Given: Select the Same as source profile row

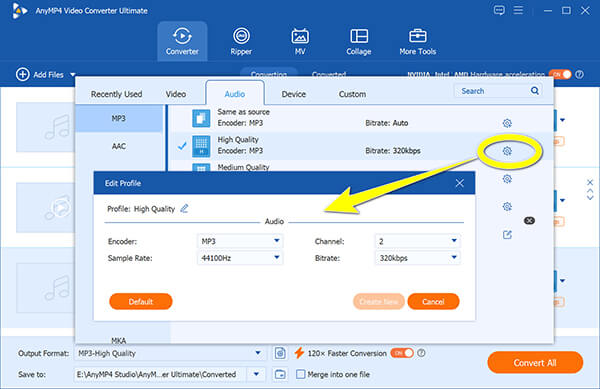Looking at the screenshot, I should tap(360, 118).
